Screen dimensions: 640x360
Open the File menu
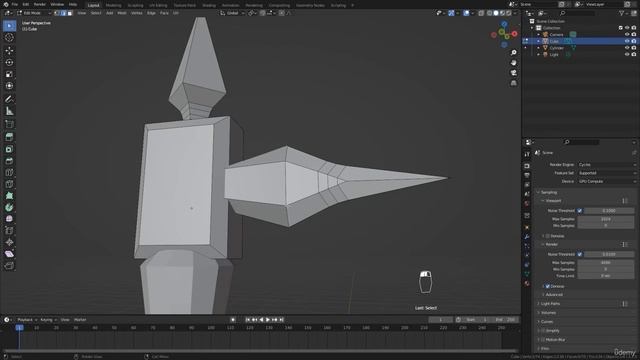[x=15, y=4]
